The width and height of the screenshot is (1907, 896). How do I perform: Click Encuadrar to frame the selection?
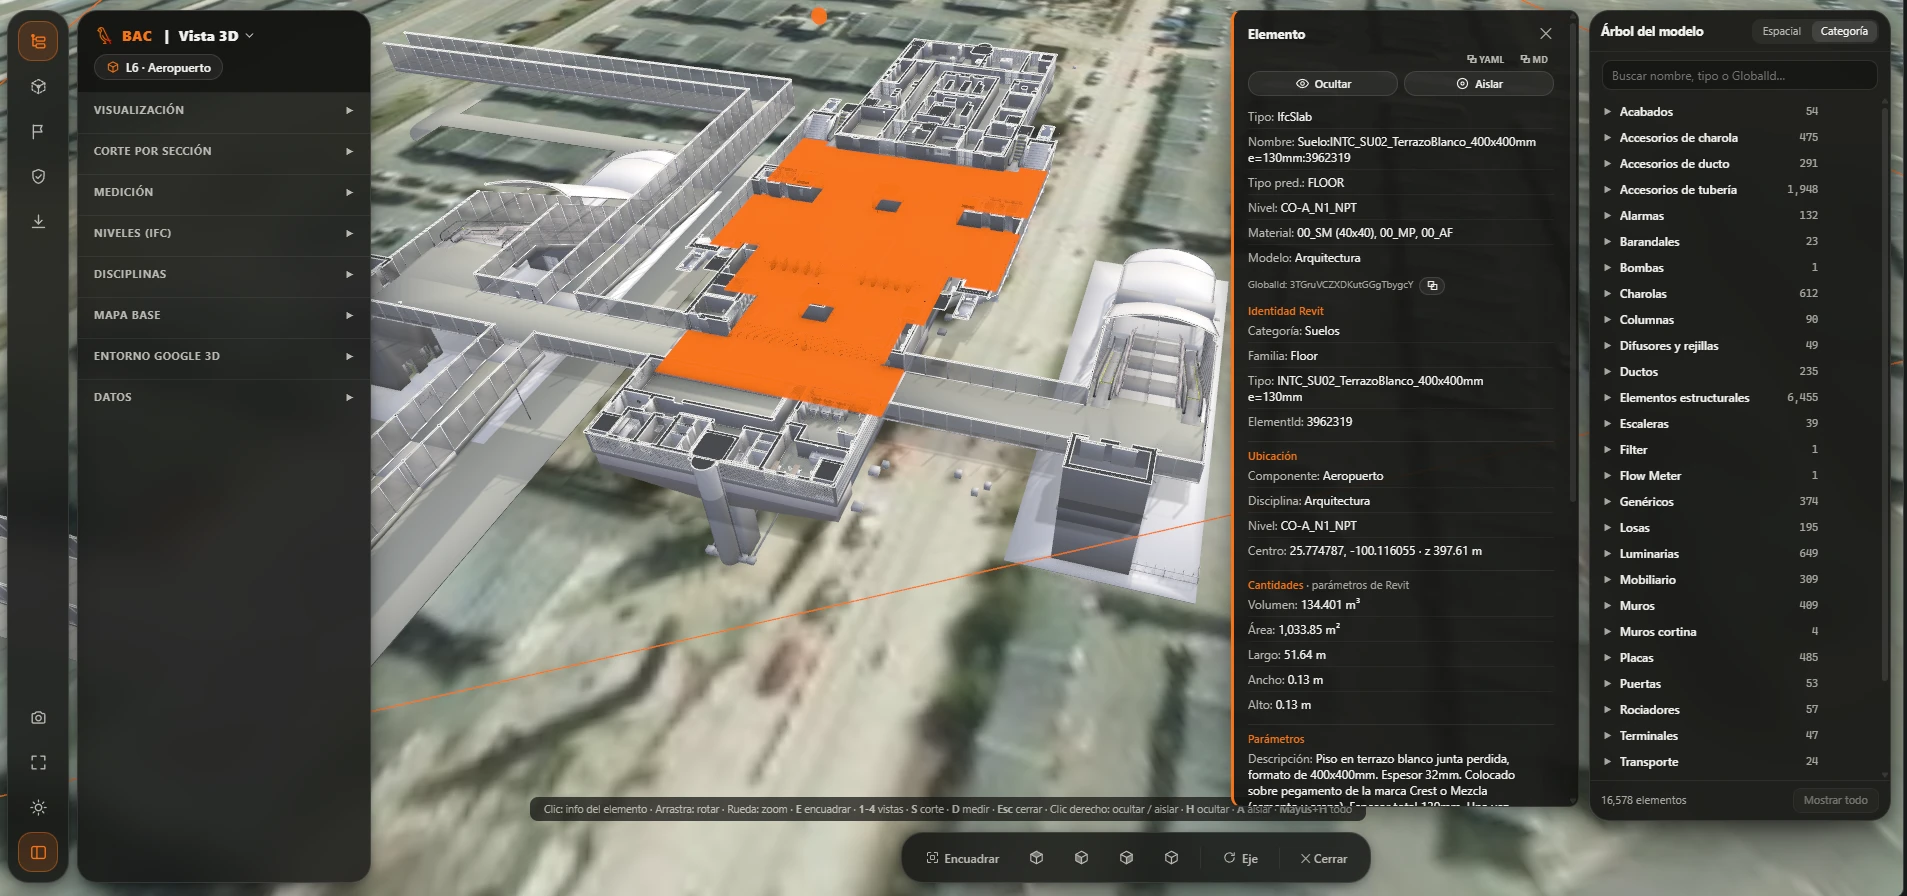(x=962, y=859)
